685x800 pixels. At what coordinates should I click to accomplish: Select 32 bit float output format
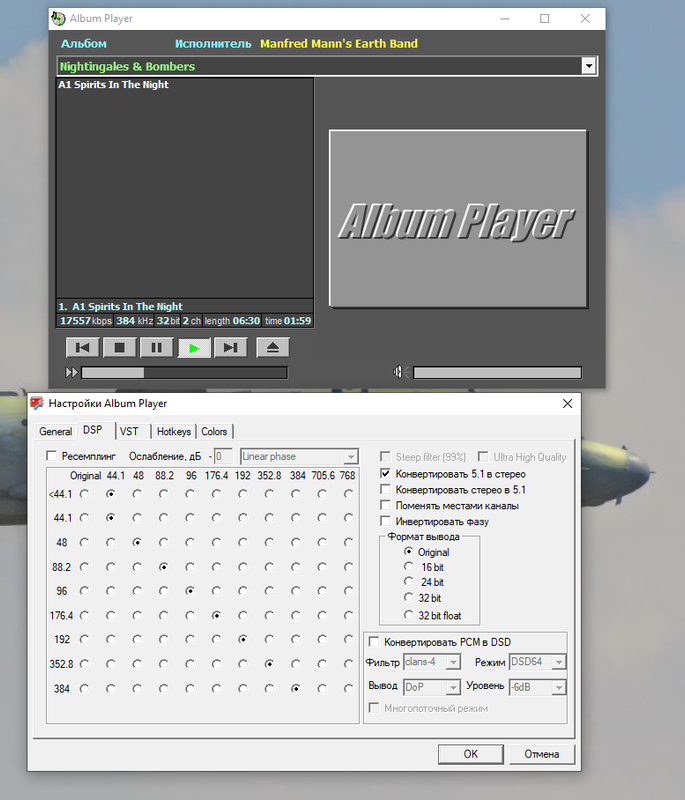click(408, 615)
